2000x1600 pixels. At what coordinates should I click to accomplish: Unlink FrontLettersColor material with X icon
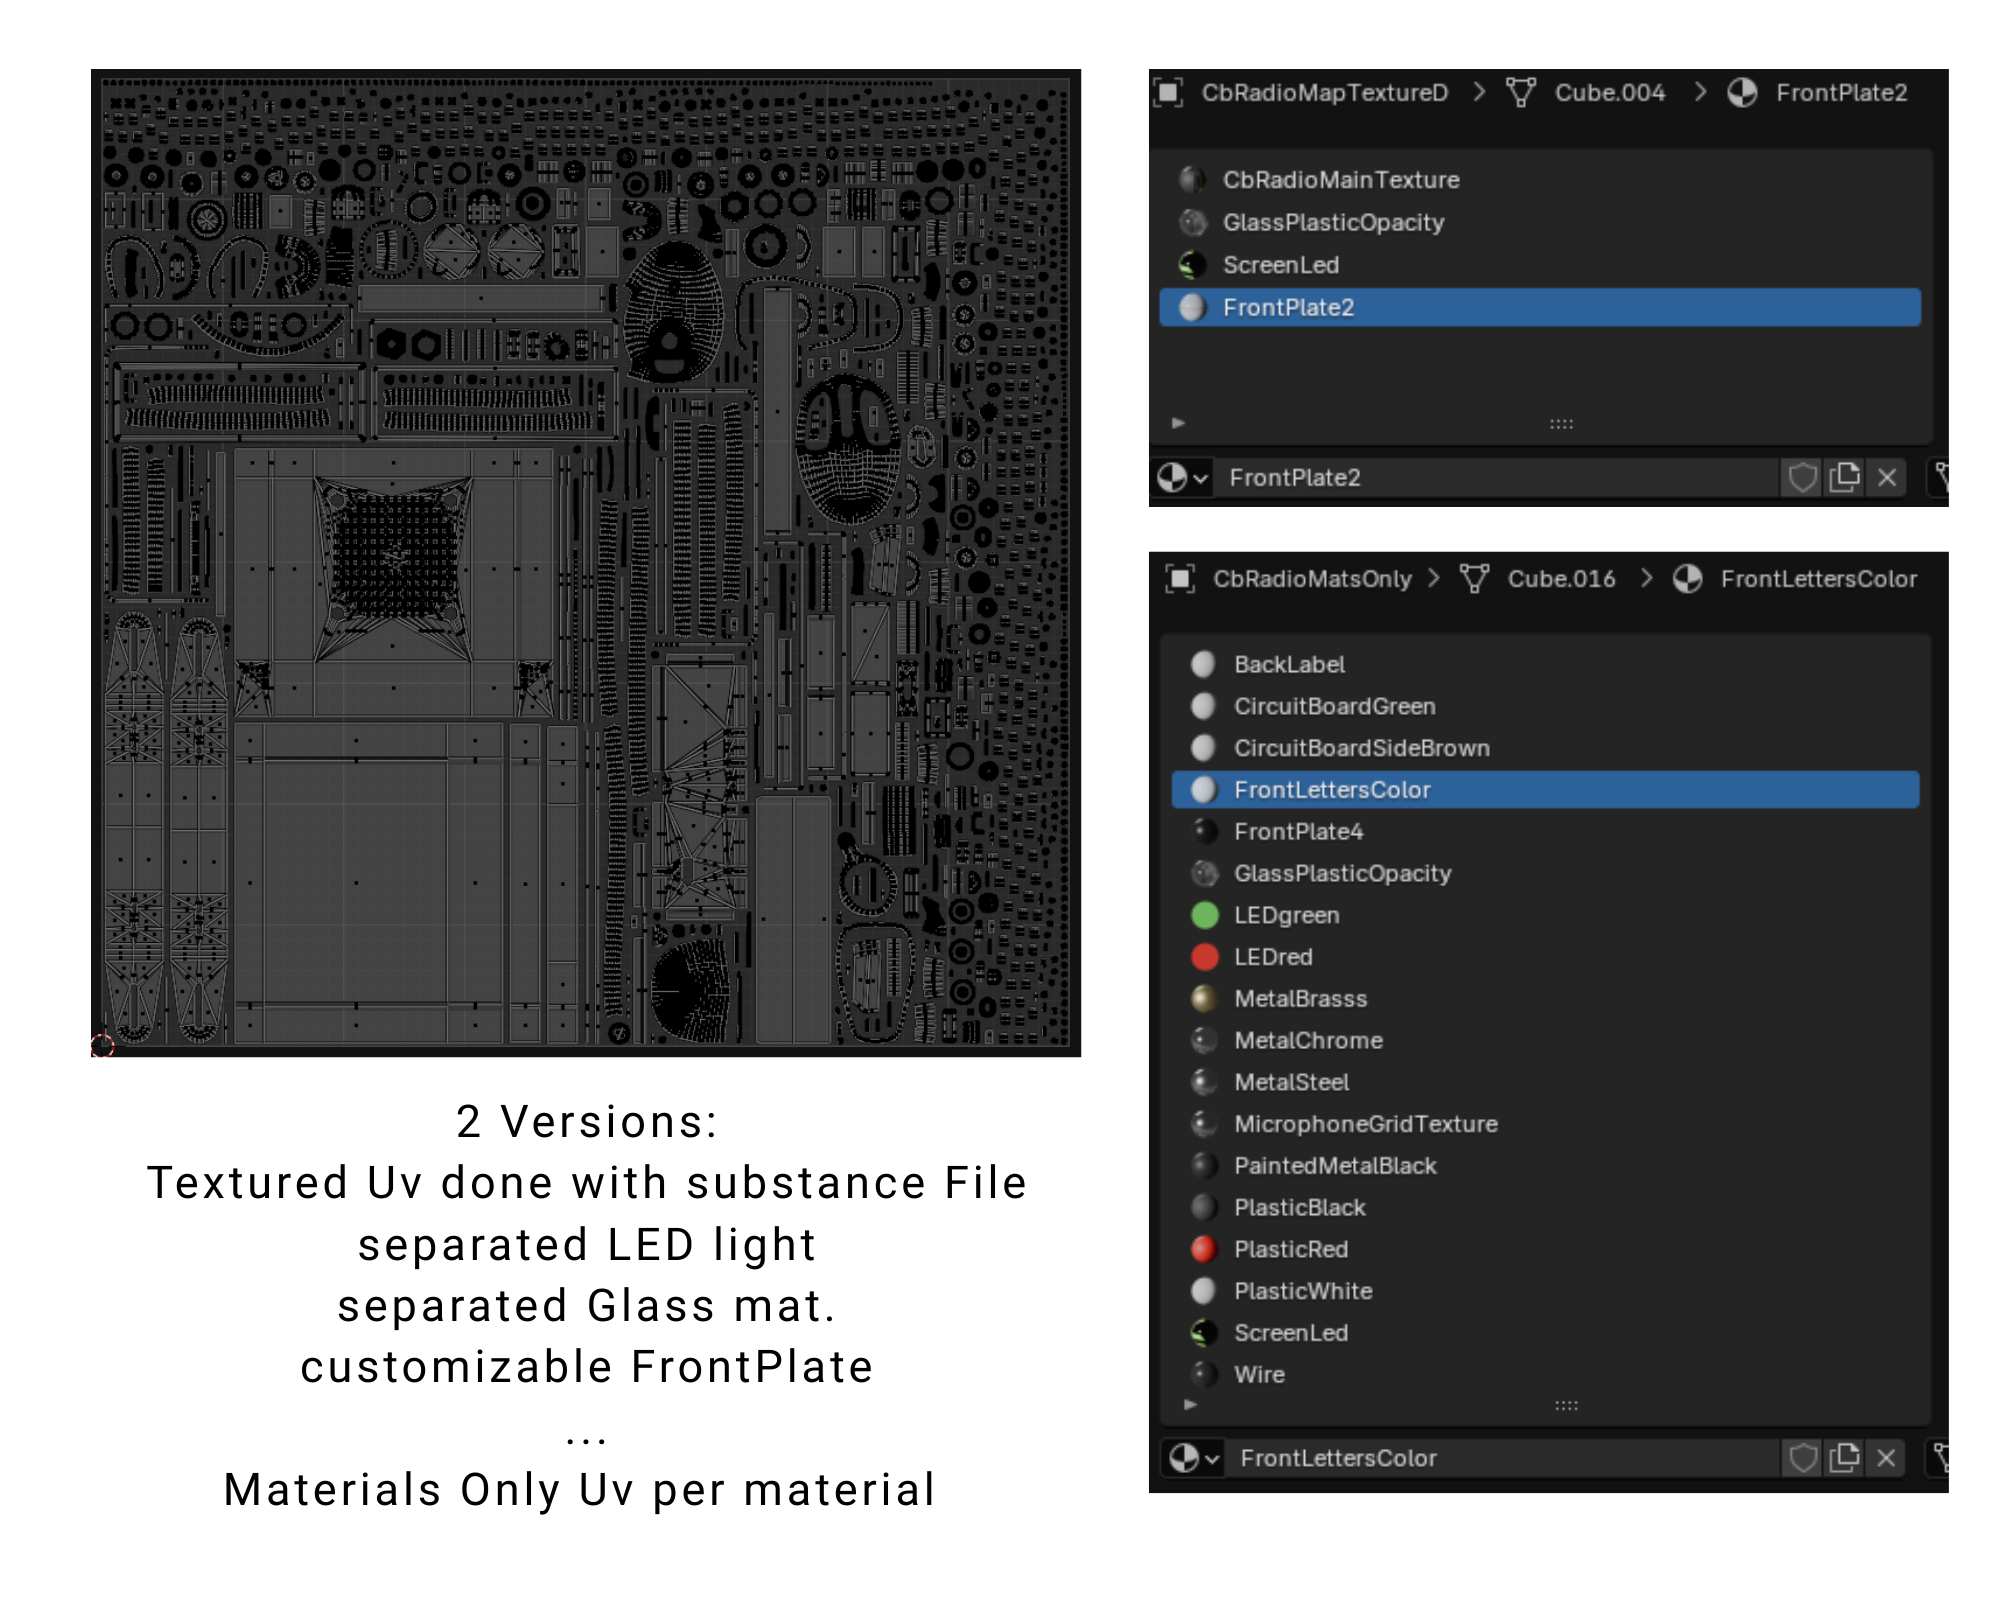click(x=1886, y=1458)
